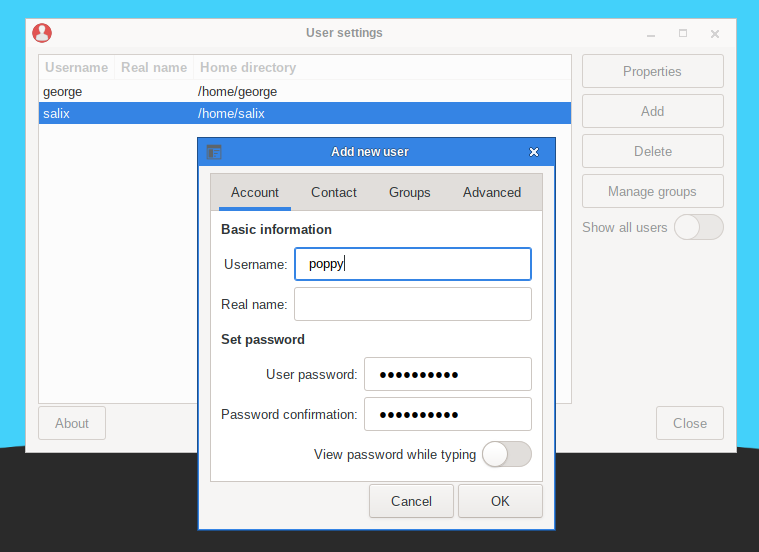Minimize the User settings window

(x=651, y=34)
